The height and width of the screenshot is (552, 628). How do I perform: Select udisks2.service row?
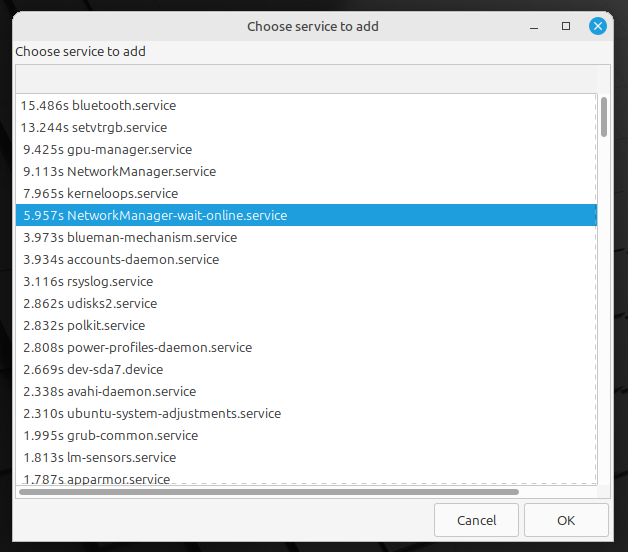pos(306,304)
